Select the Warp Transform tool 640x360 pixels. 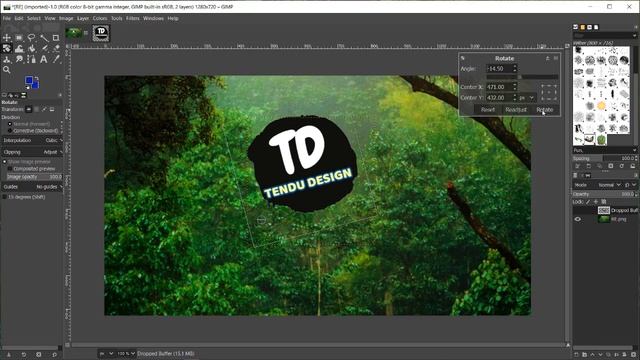[x=19, y=49]
